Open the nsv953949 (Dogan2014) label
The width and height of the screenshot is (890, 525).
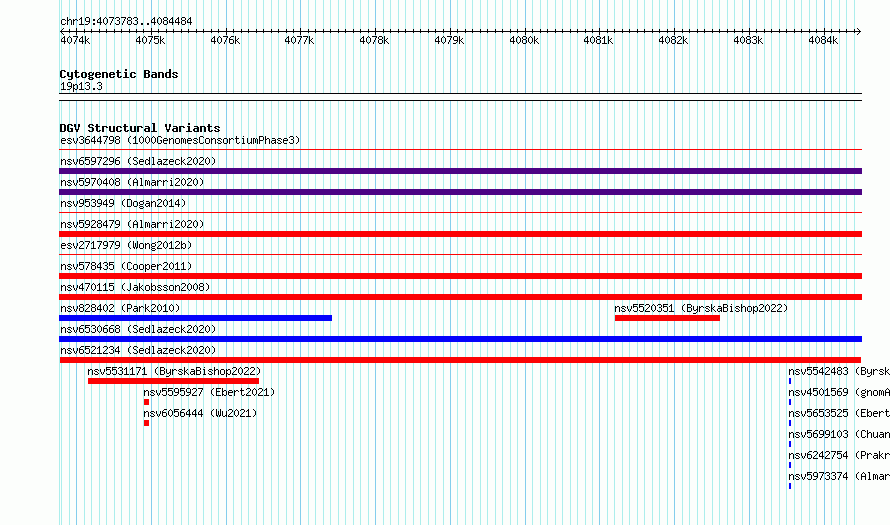point(123,203)
